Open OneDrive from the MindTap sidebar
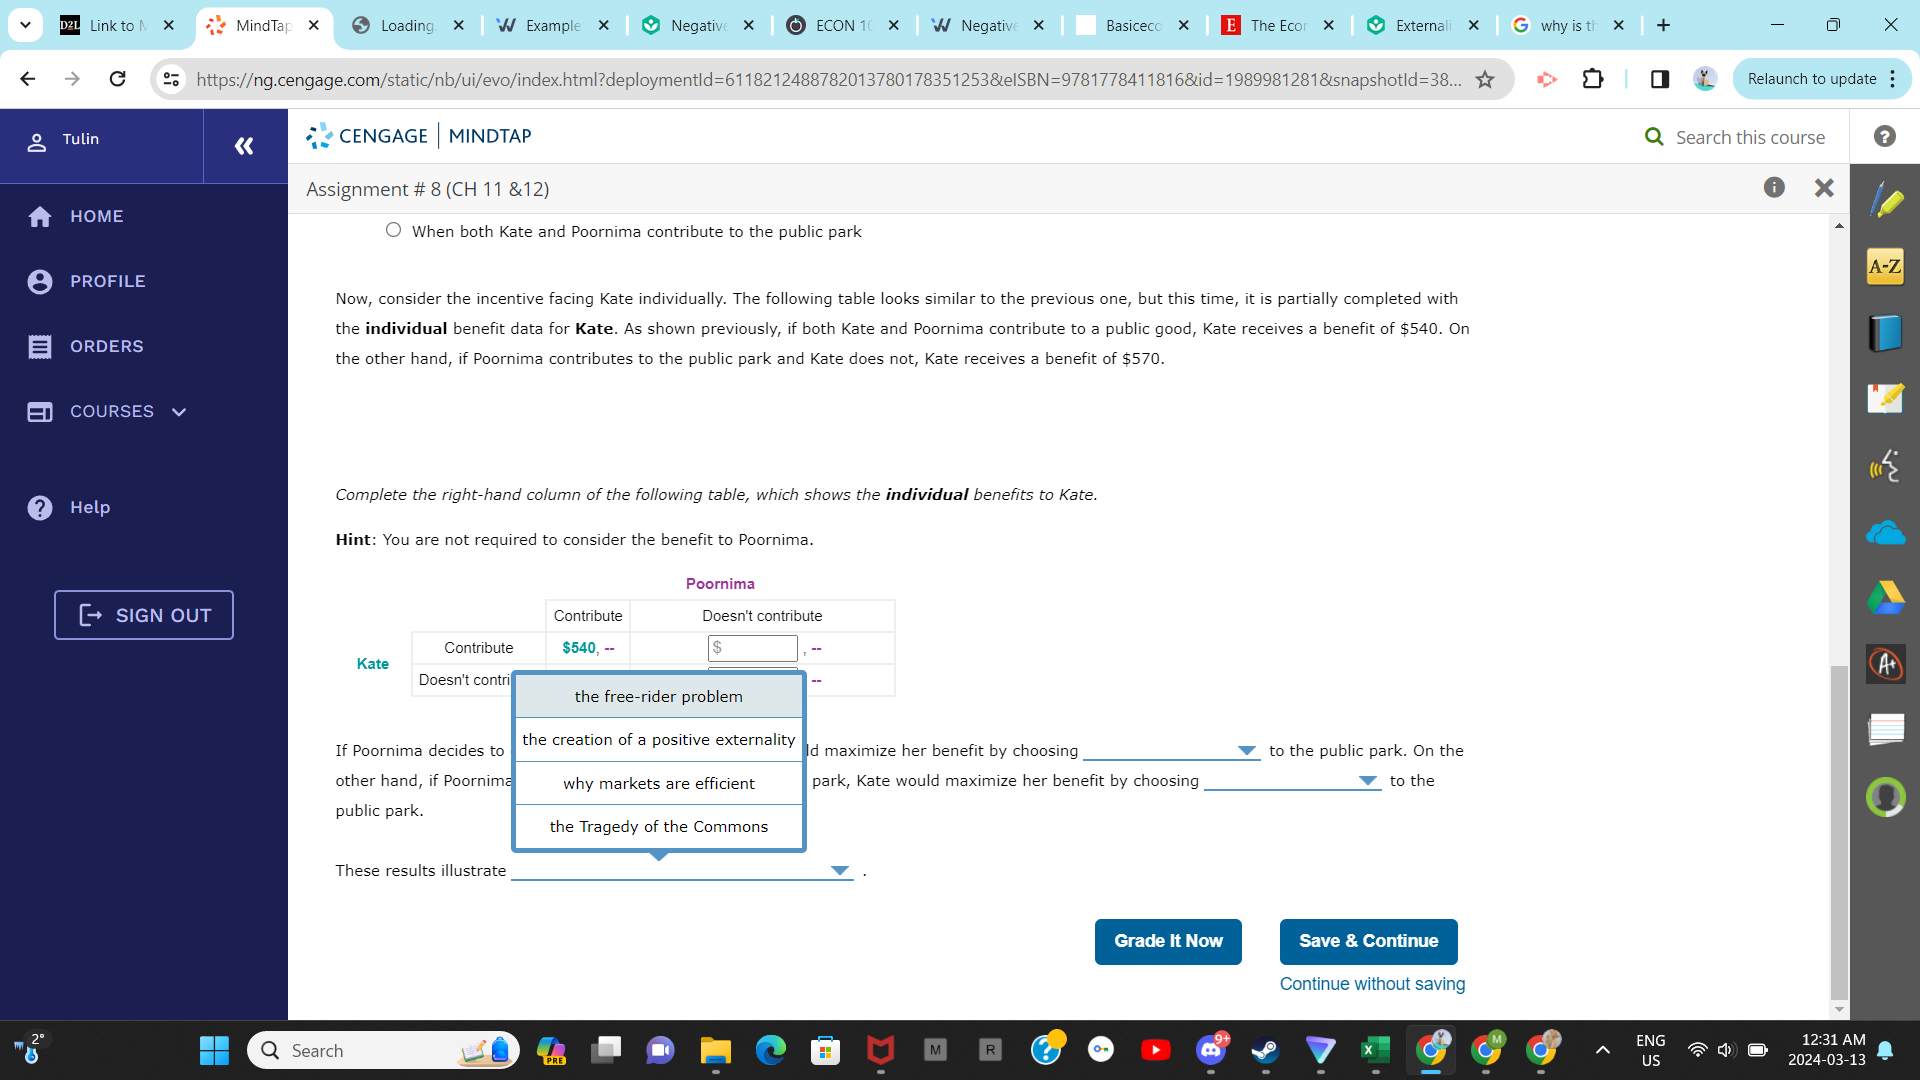Image resolution: width=1920 pixels, height=1080 pixels. (x=1886, y=532)
